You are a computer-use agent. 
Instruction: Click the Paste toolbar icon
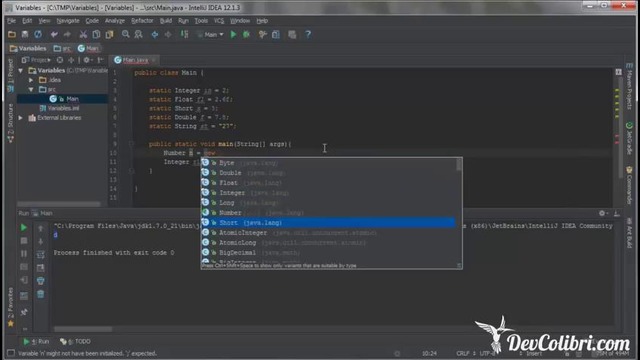[x=109, y=35]
